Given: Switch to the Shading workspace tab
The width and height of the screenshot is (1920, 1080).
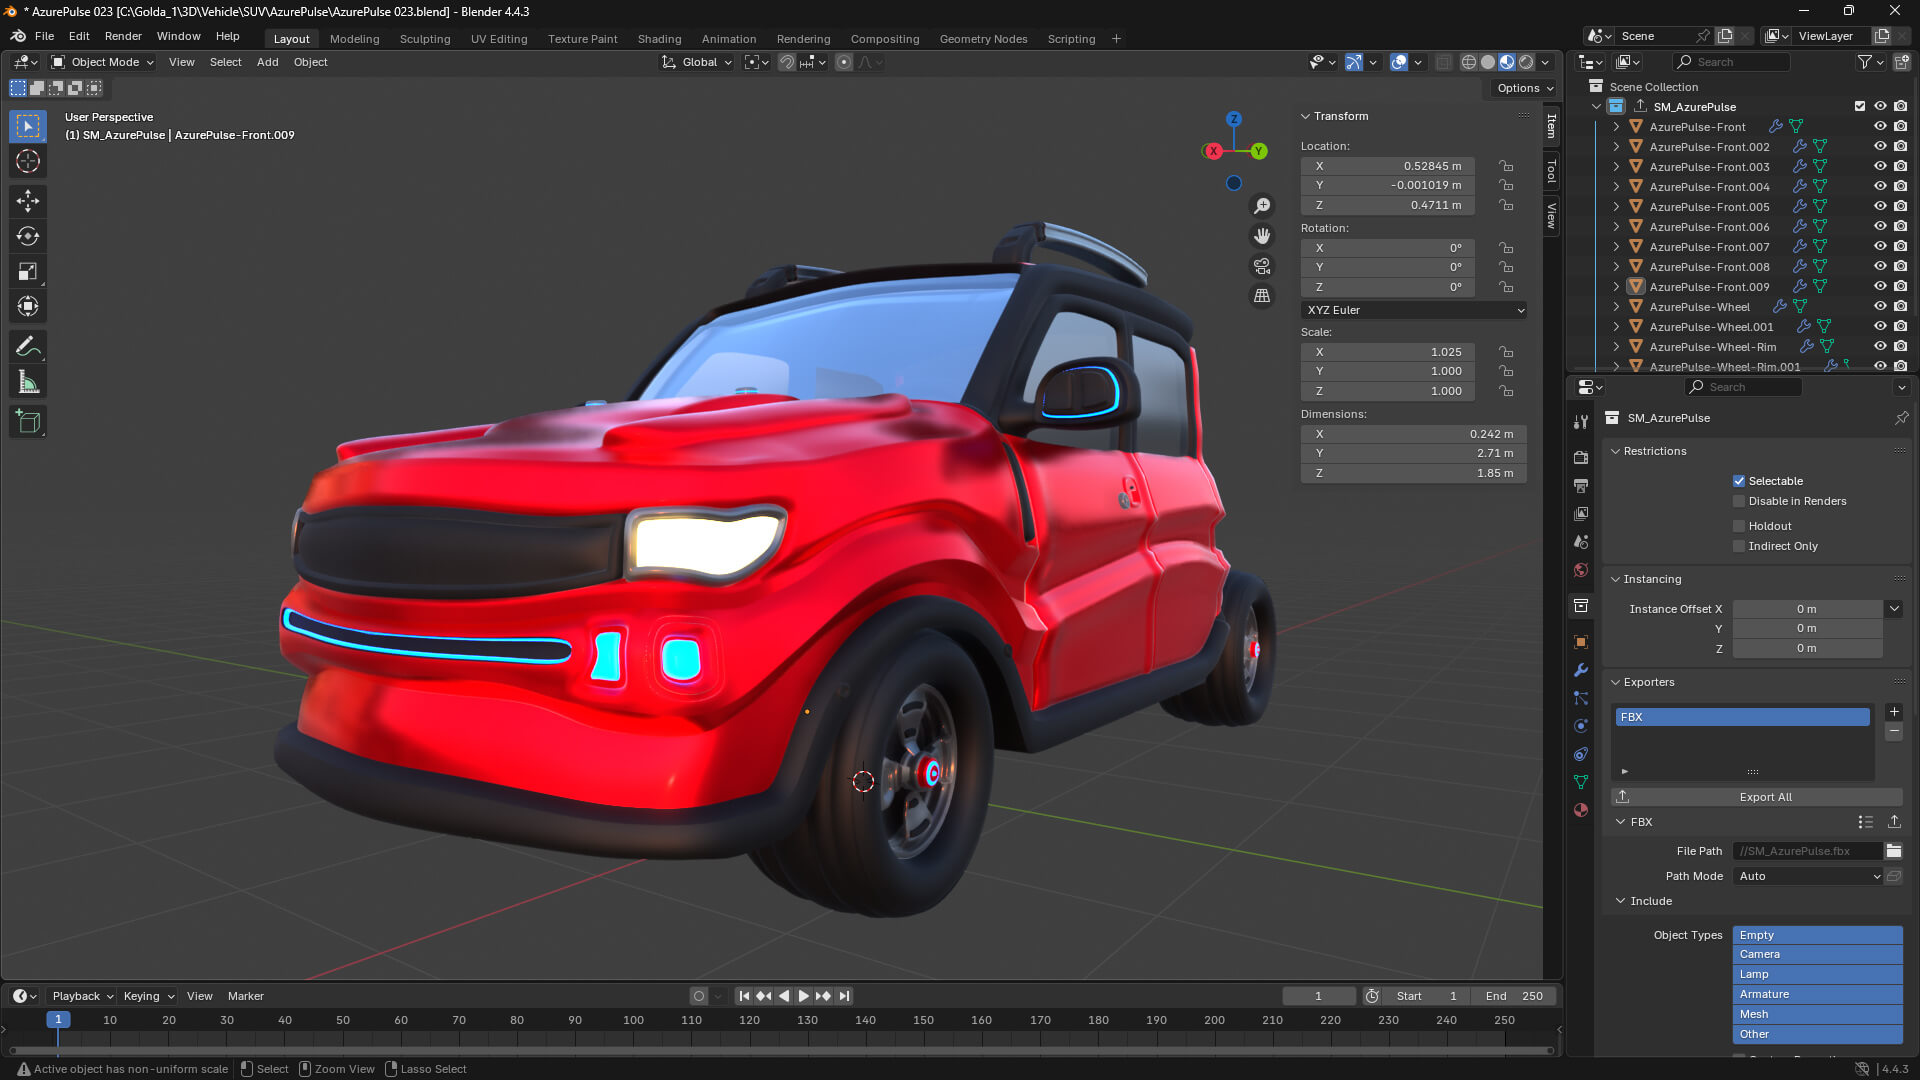Looking at the screenshot, I should pos(659,39).
